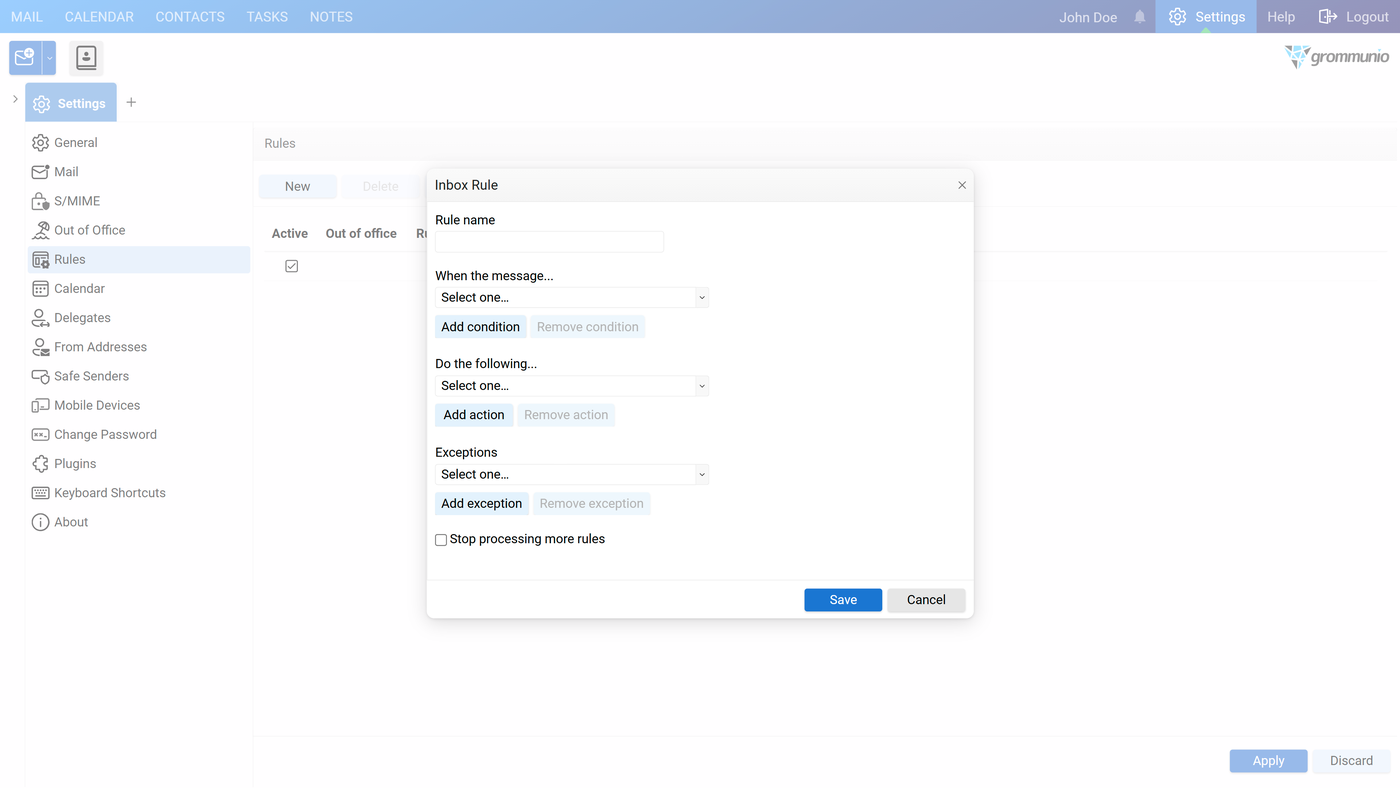Open the S/MIME settings icon
This screenshot has height=788, width=1400.
click(40, 201)
